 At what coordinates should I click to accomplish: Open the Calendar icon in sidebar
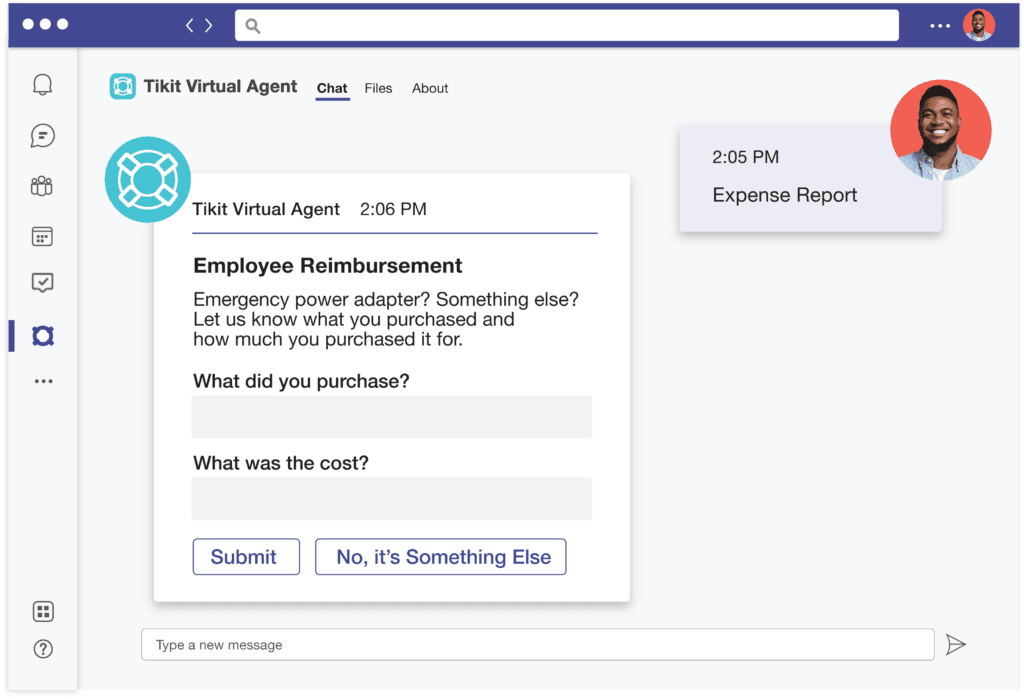42,236
